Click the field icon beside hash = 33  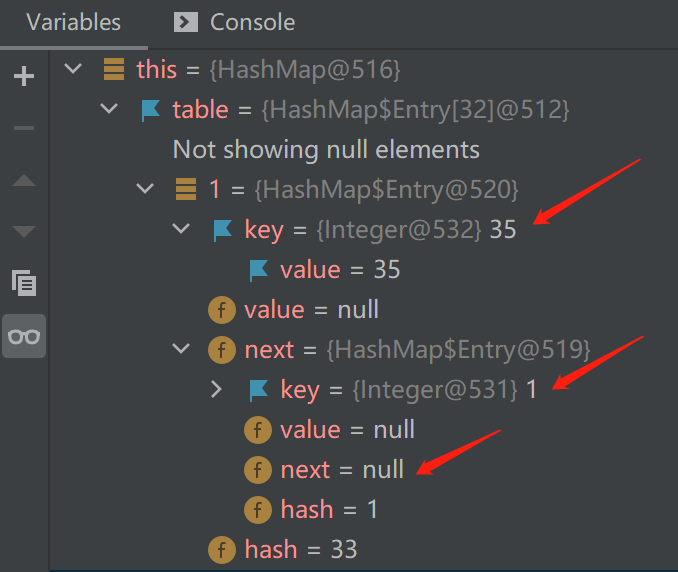coord(222,549)
